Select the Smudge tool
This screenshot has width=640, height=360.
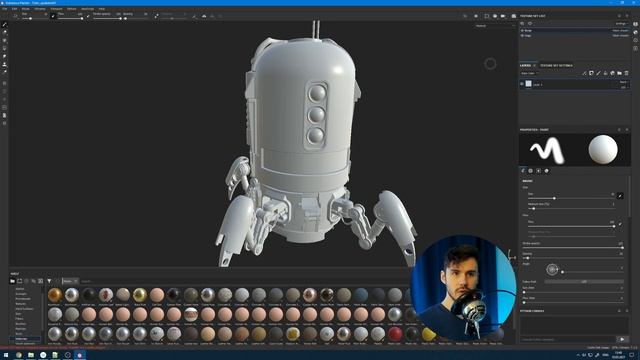4,56
